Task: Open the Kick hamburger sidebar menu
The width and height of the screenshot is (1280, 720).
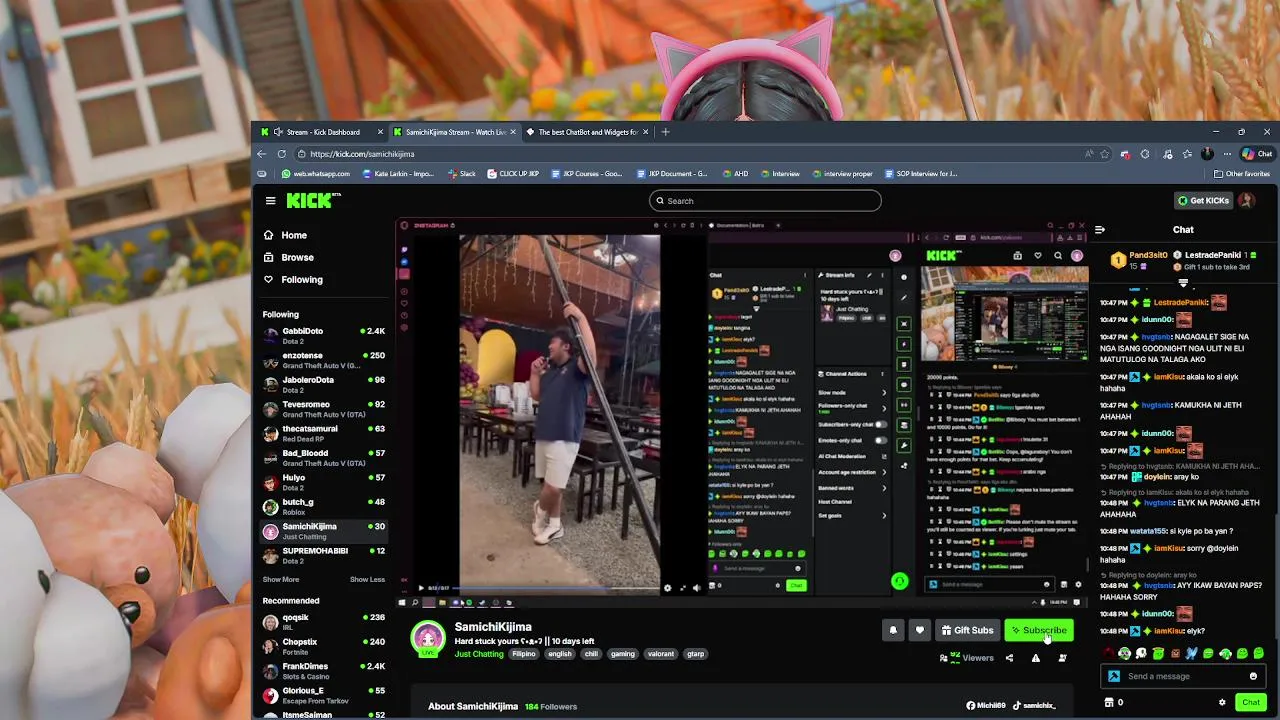Action: [270, 201]
